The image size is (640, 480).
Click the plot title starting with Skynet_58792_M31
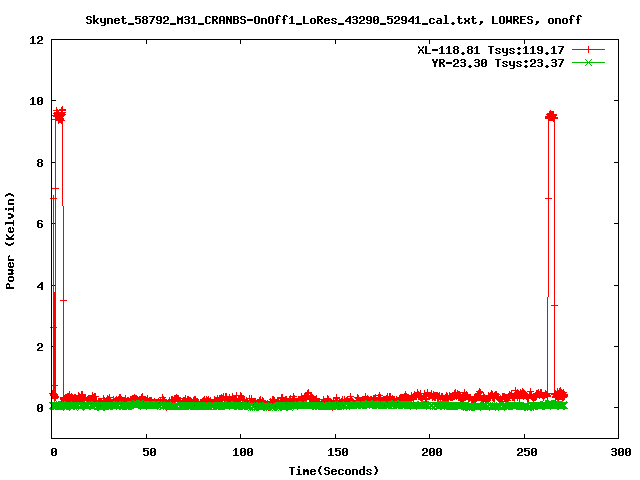pos(333,20)
